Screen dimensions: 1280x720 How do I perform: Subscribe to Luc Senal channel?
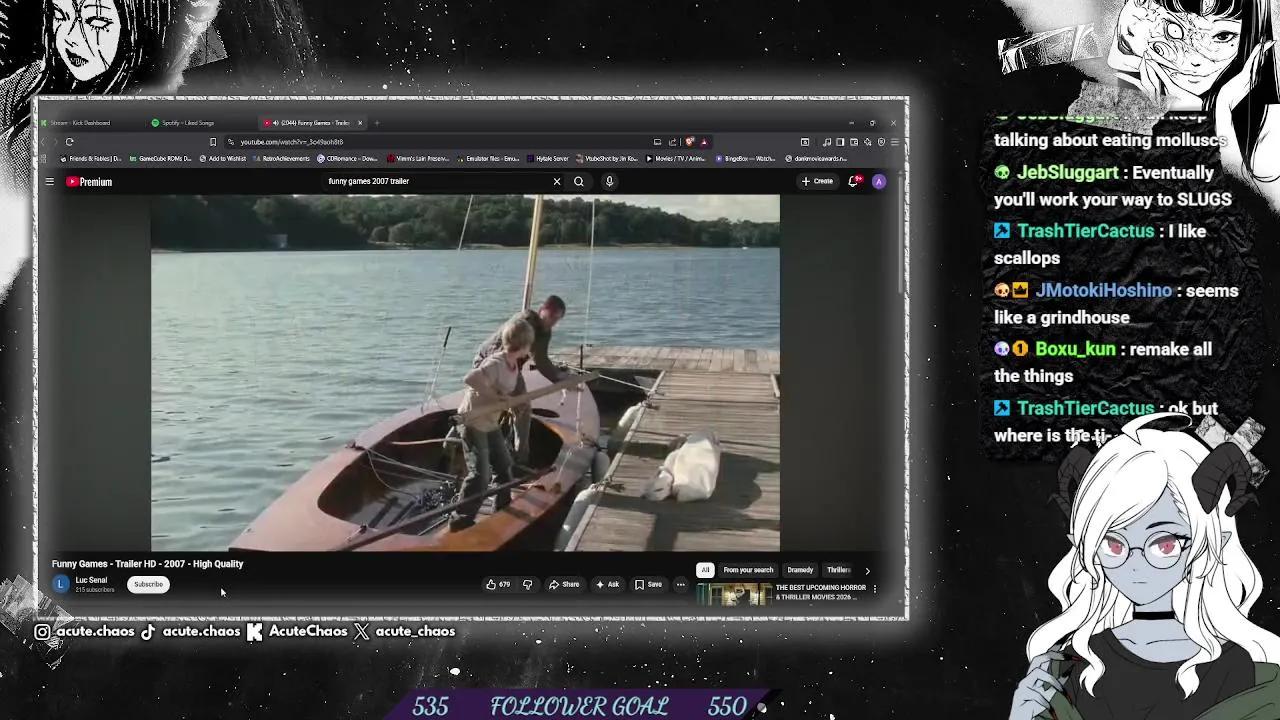[148, 585]
